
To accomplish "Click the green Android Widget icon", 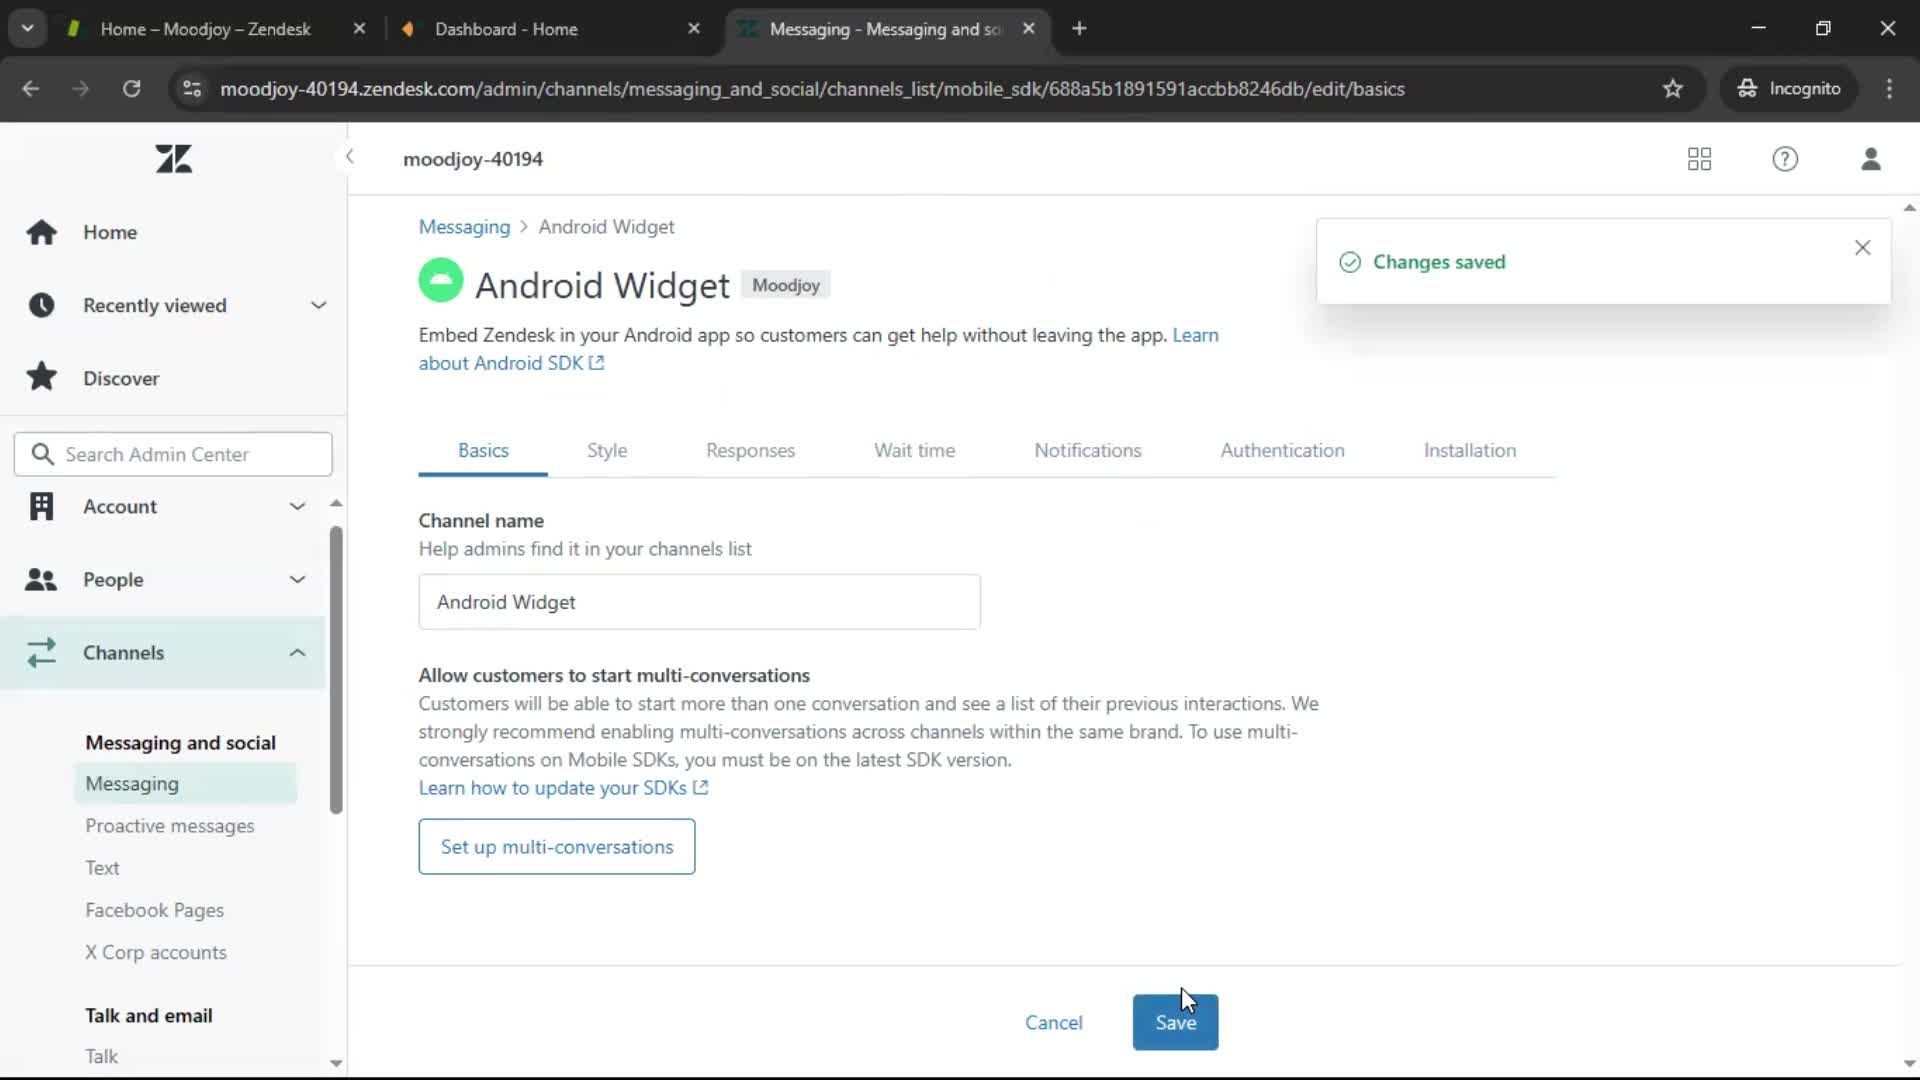I will click(440, 280).
